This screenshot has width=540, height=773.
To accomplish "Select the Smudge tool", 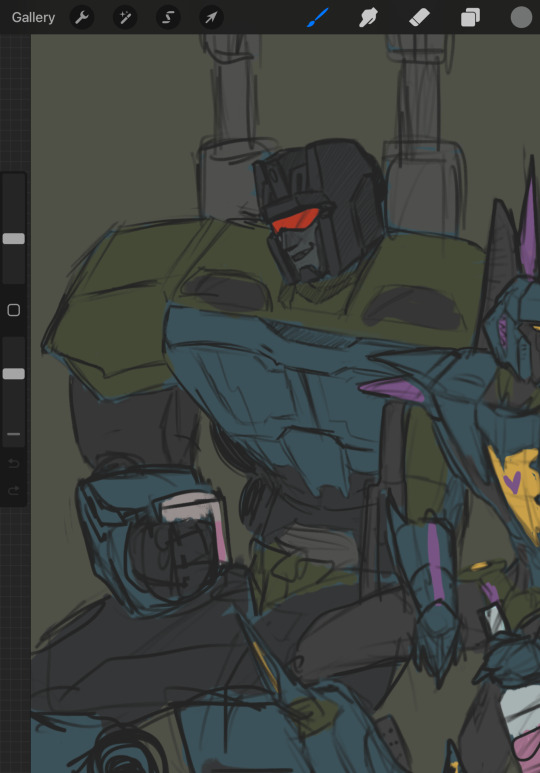I will click(x=368, y=17).
